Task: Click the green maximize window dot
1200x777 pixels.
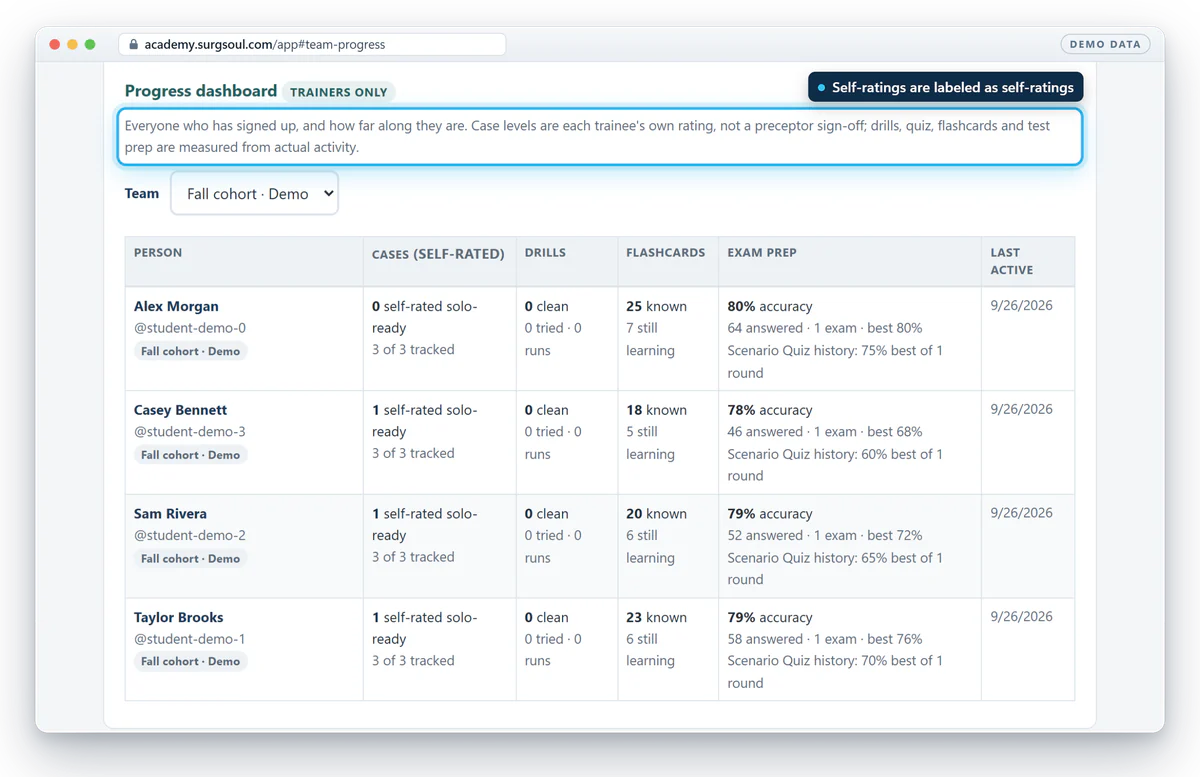Action: [x=90, y=44]
